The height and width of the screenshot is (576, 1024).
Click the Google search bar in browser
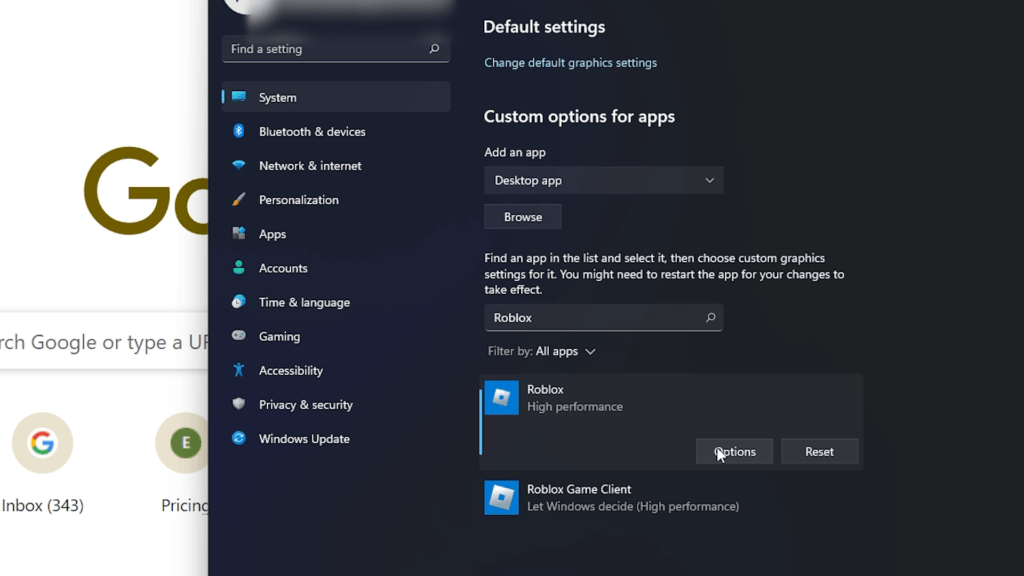[x=104, y=342]
